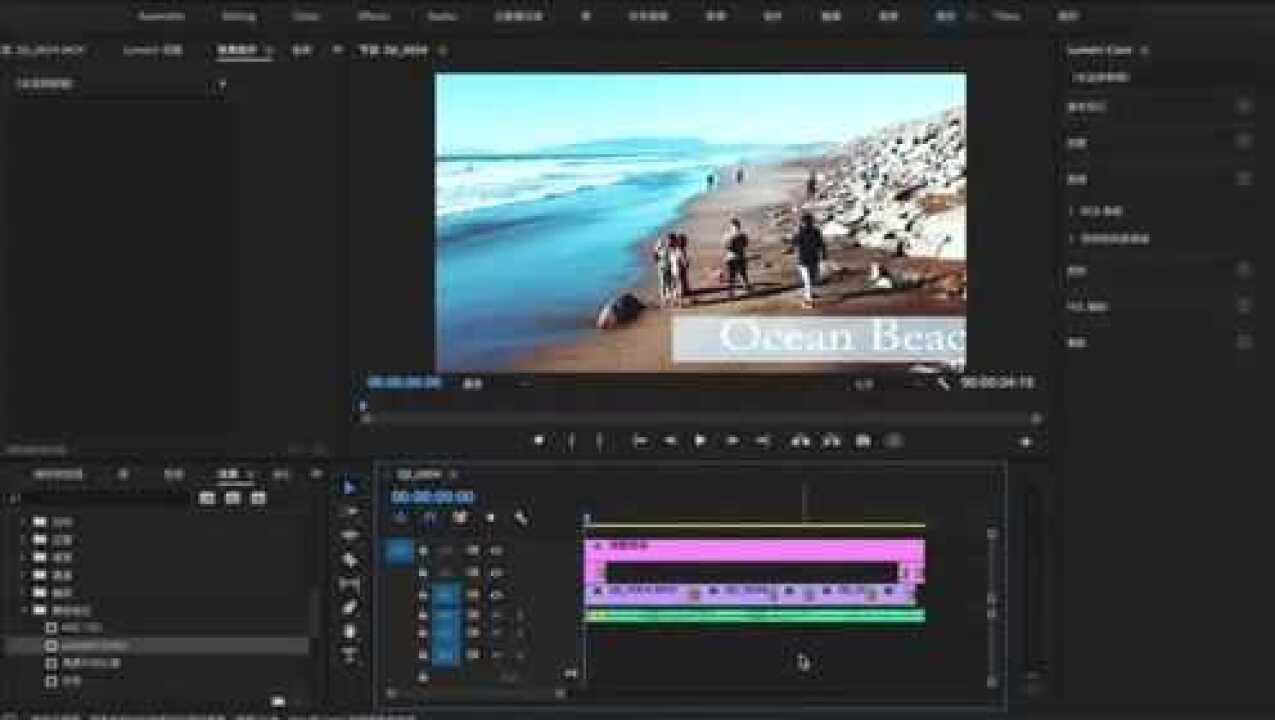Click the Export Frame camera icon

pos(862,440)
